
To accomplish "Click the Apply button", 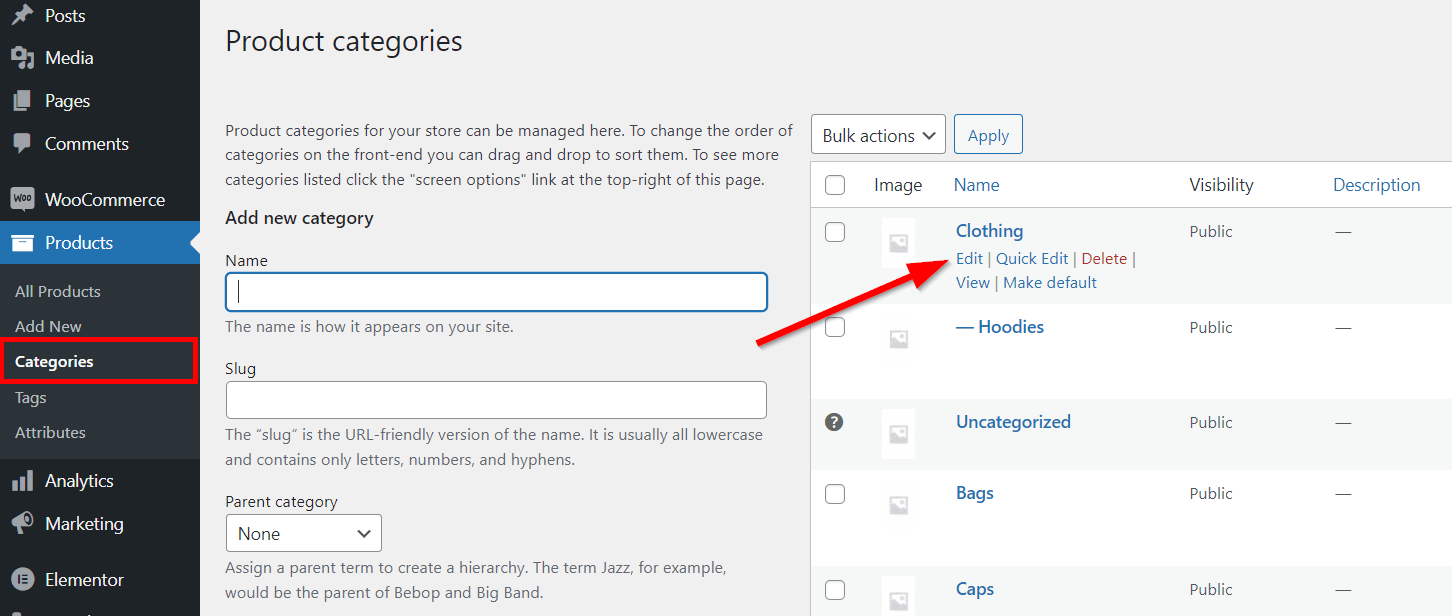I will click(x=988, y=134).
